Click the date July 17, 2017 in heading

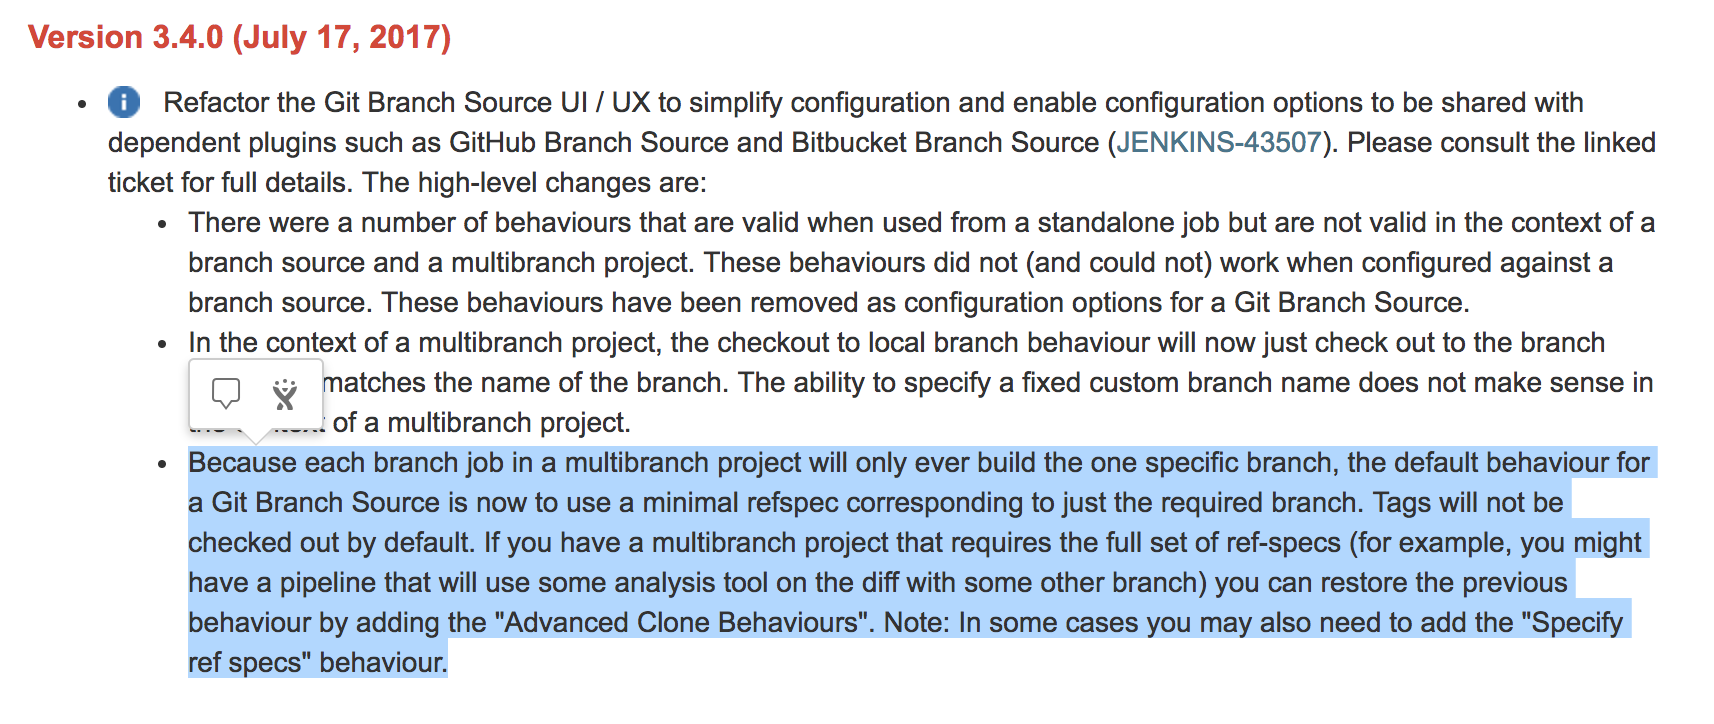pyautogui.click(x=342, y=37)
